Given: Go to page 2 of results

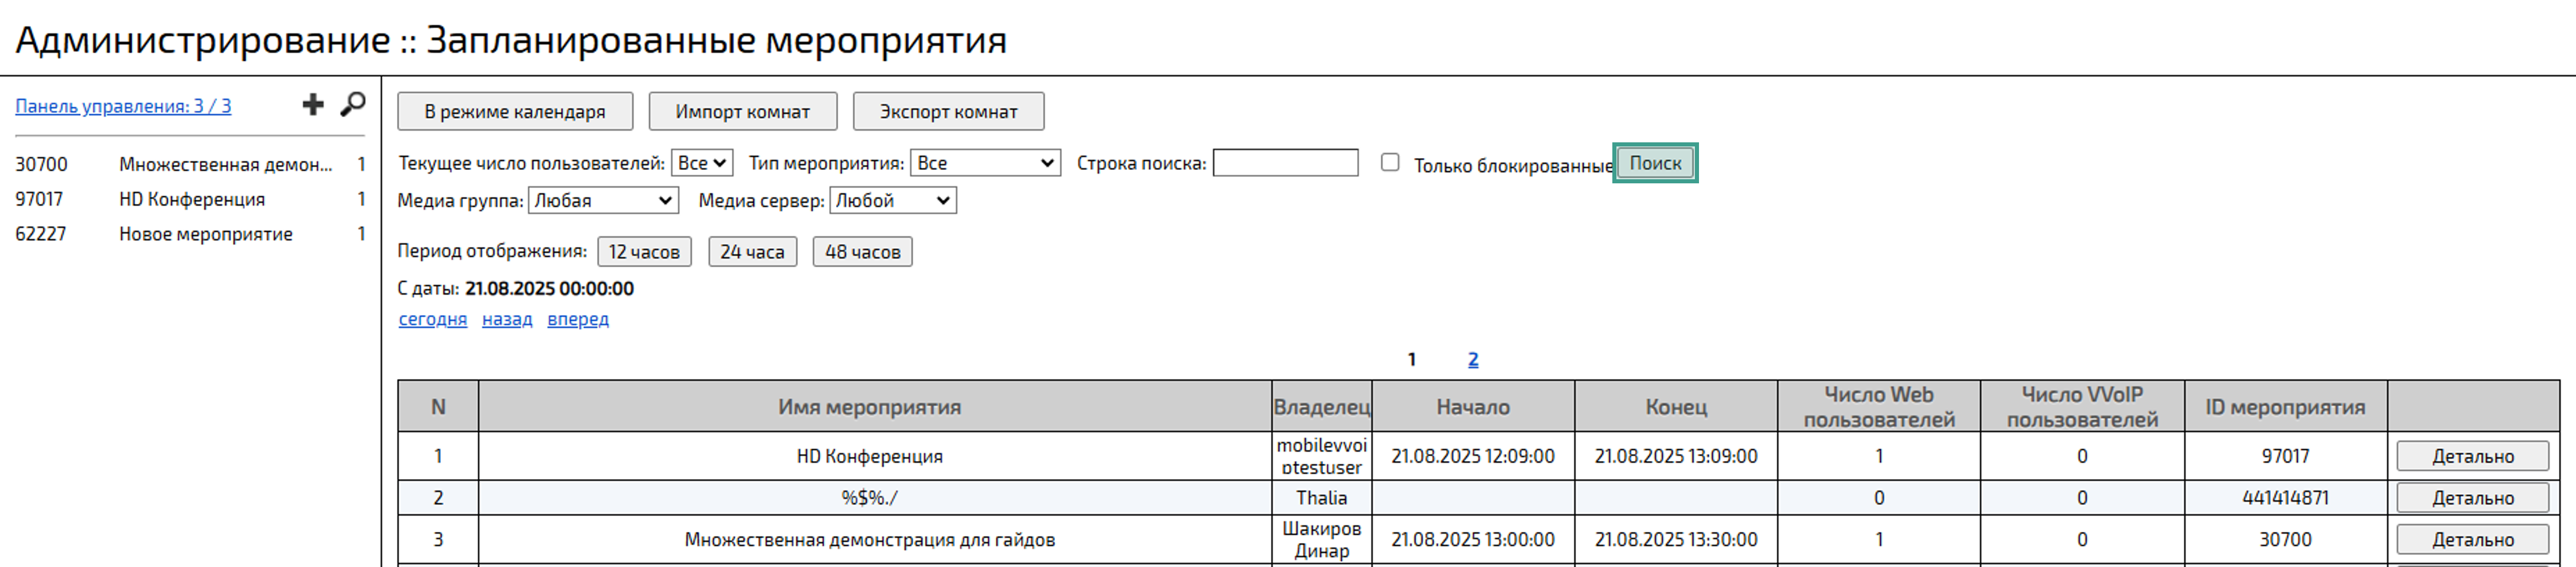Looking at the screenshot, I should coord(1473,360).
